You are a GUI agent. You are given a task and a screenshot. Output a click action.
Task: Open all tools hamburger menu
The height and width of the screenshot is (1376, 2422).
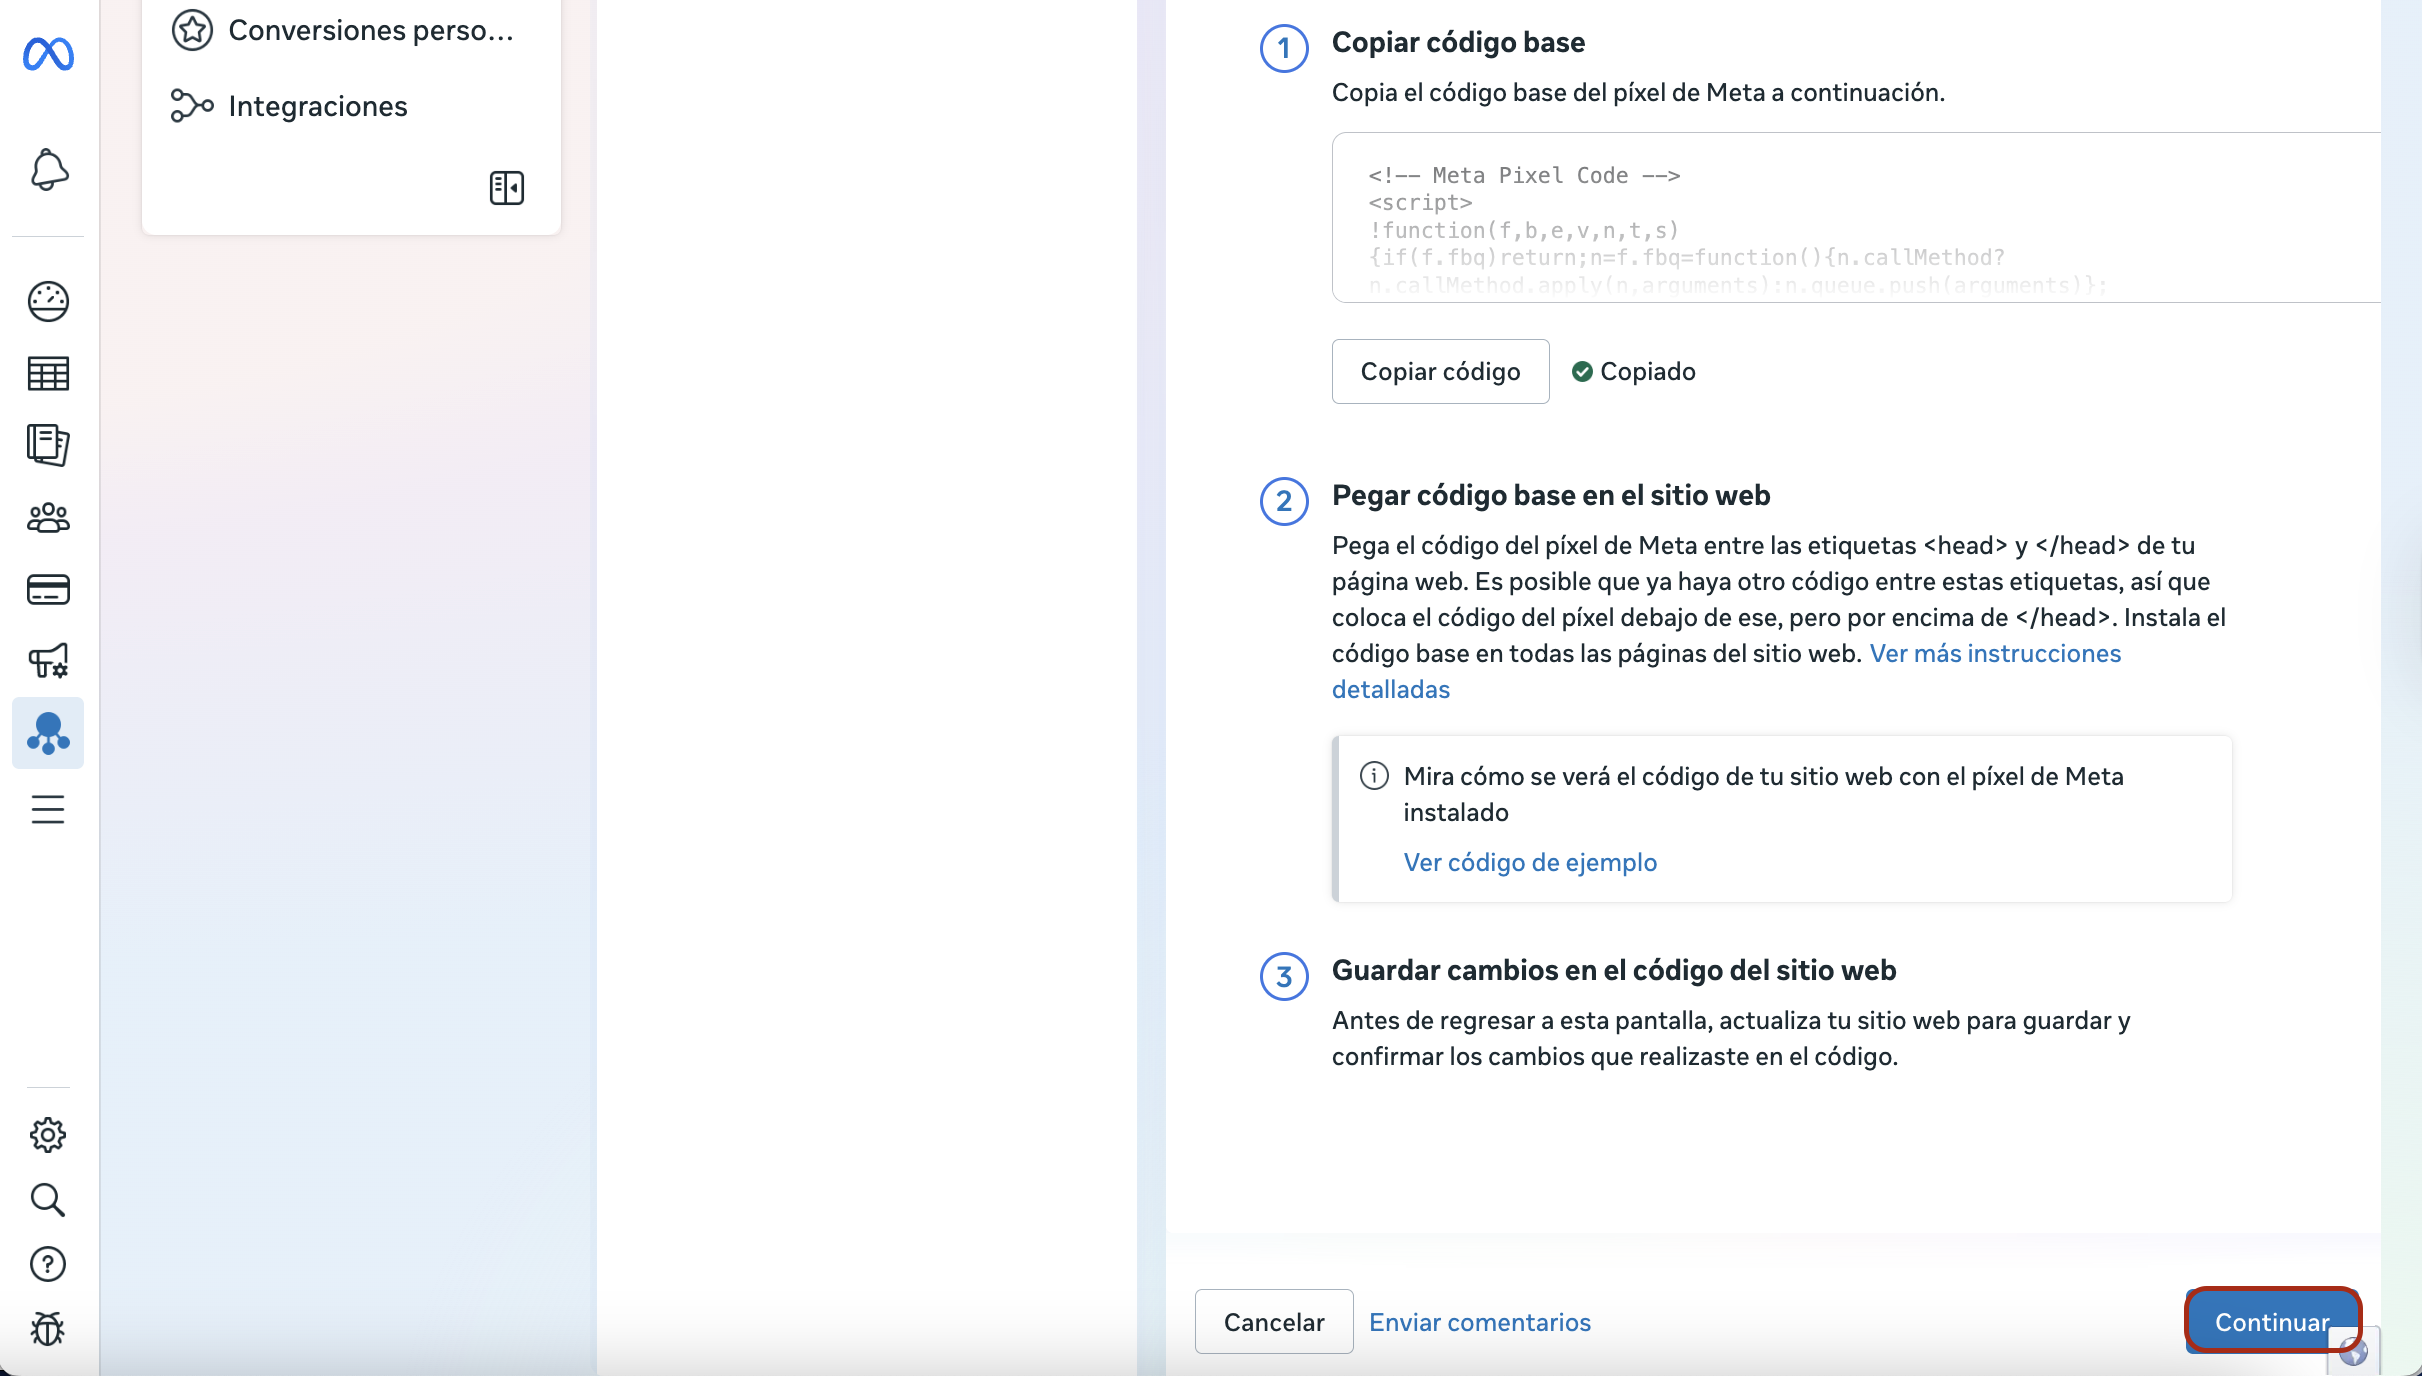point(48,808)
